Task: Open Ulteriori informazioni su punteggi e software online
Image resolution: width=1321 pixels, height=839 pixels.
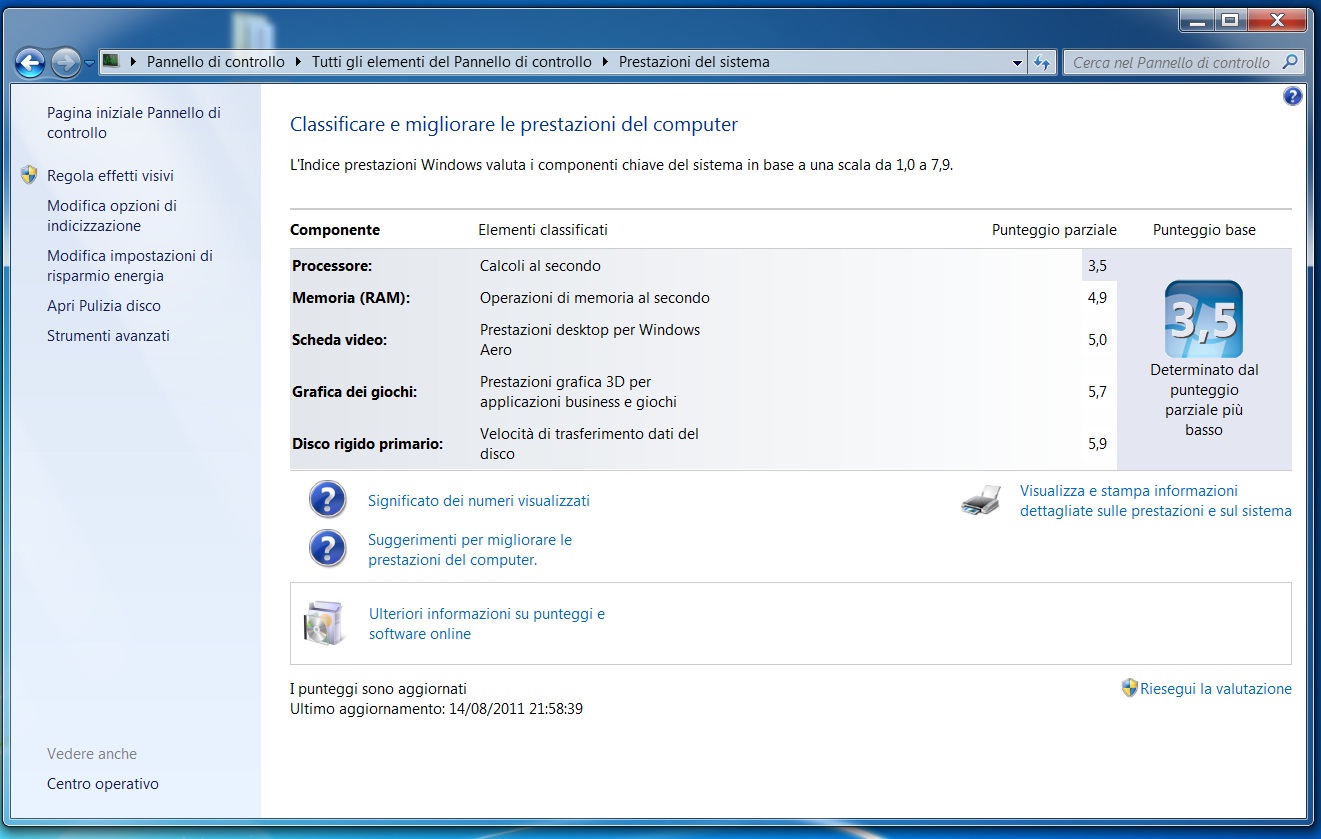Action: tap(487, 624)
